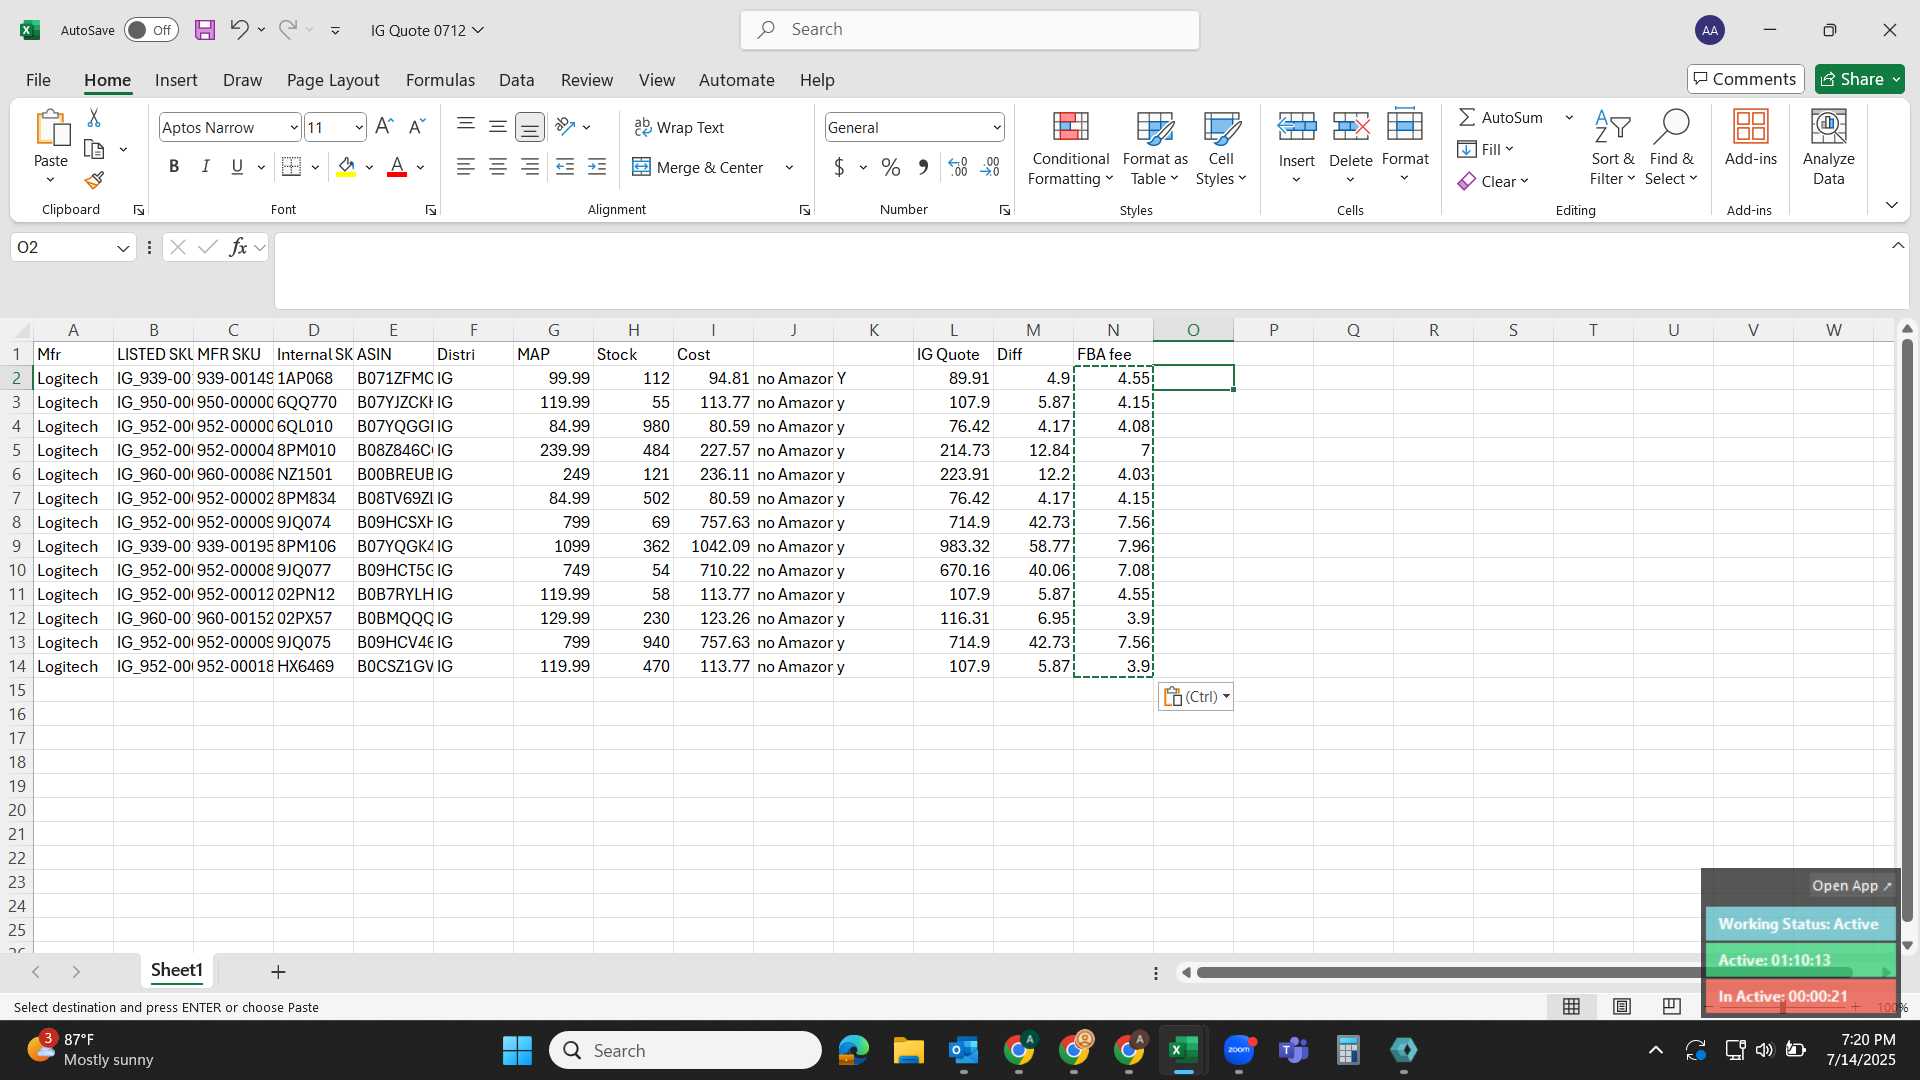Click the Format Painter brush icon
The image size is (1920, 1080).
click(94, 180)
